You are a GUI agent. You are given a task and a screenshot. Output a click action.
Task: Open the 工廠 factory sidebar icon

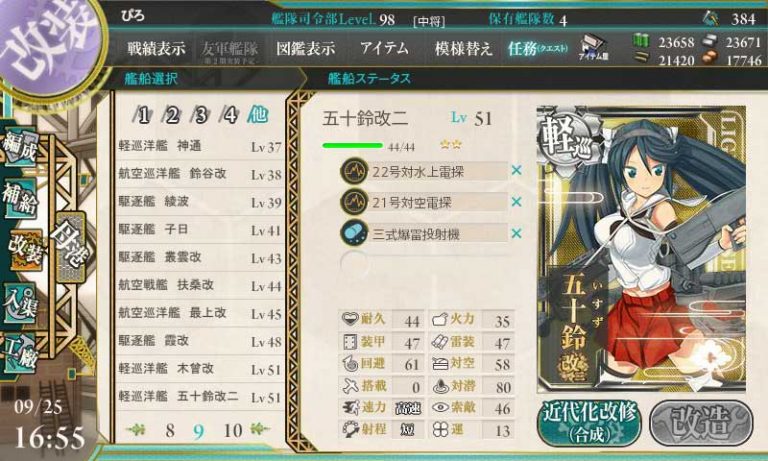click(x=20, y=354)
